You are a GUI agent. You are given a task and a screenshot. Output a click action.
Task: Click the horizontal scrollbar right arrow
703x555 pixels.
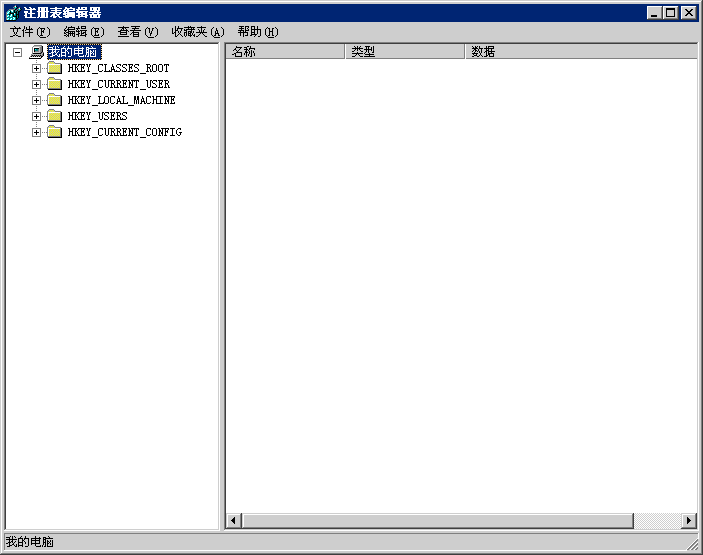(689, 520)
